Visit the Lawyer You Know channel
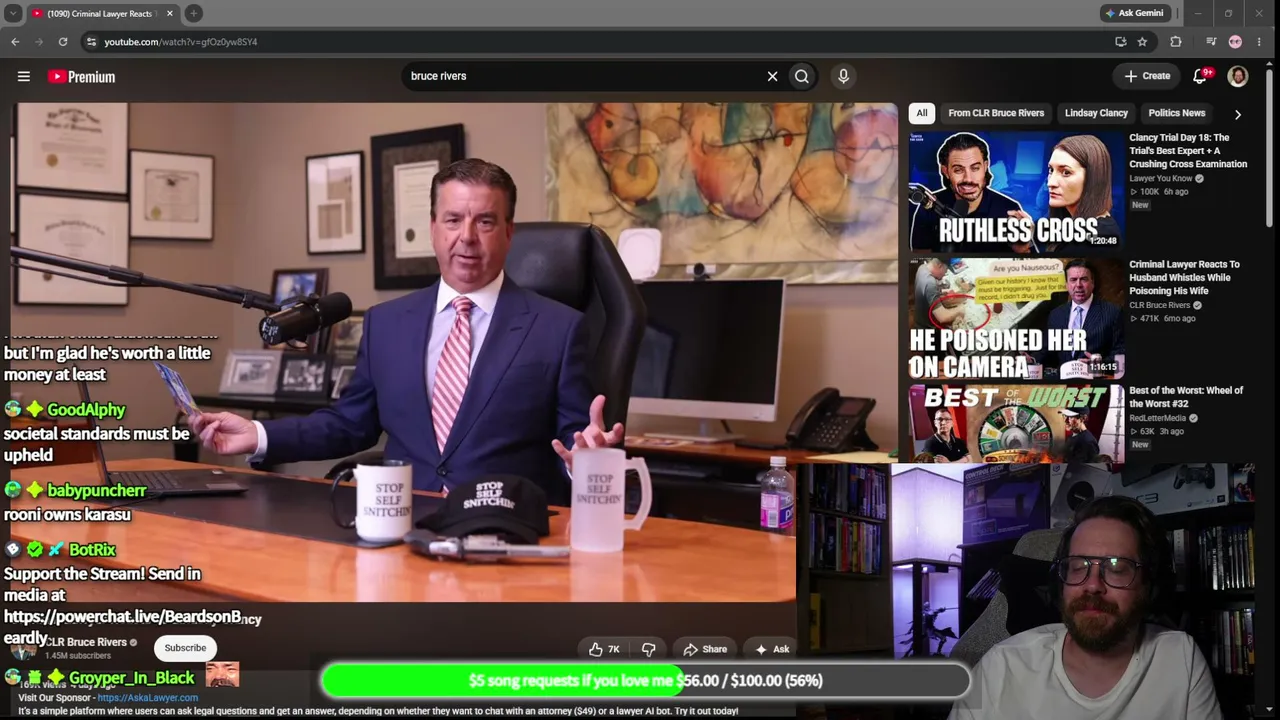Viewport: 1280px width, 720px height. (x=1160, y=178)
